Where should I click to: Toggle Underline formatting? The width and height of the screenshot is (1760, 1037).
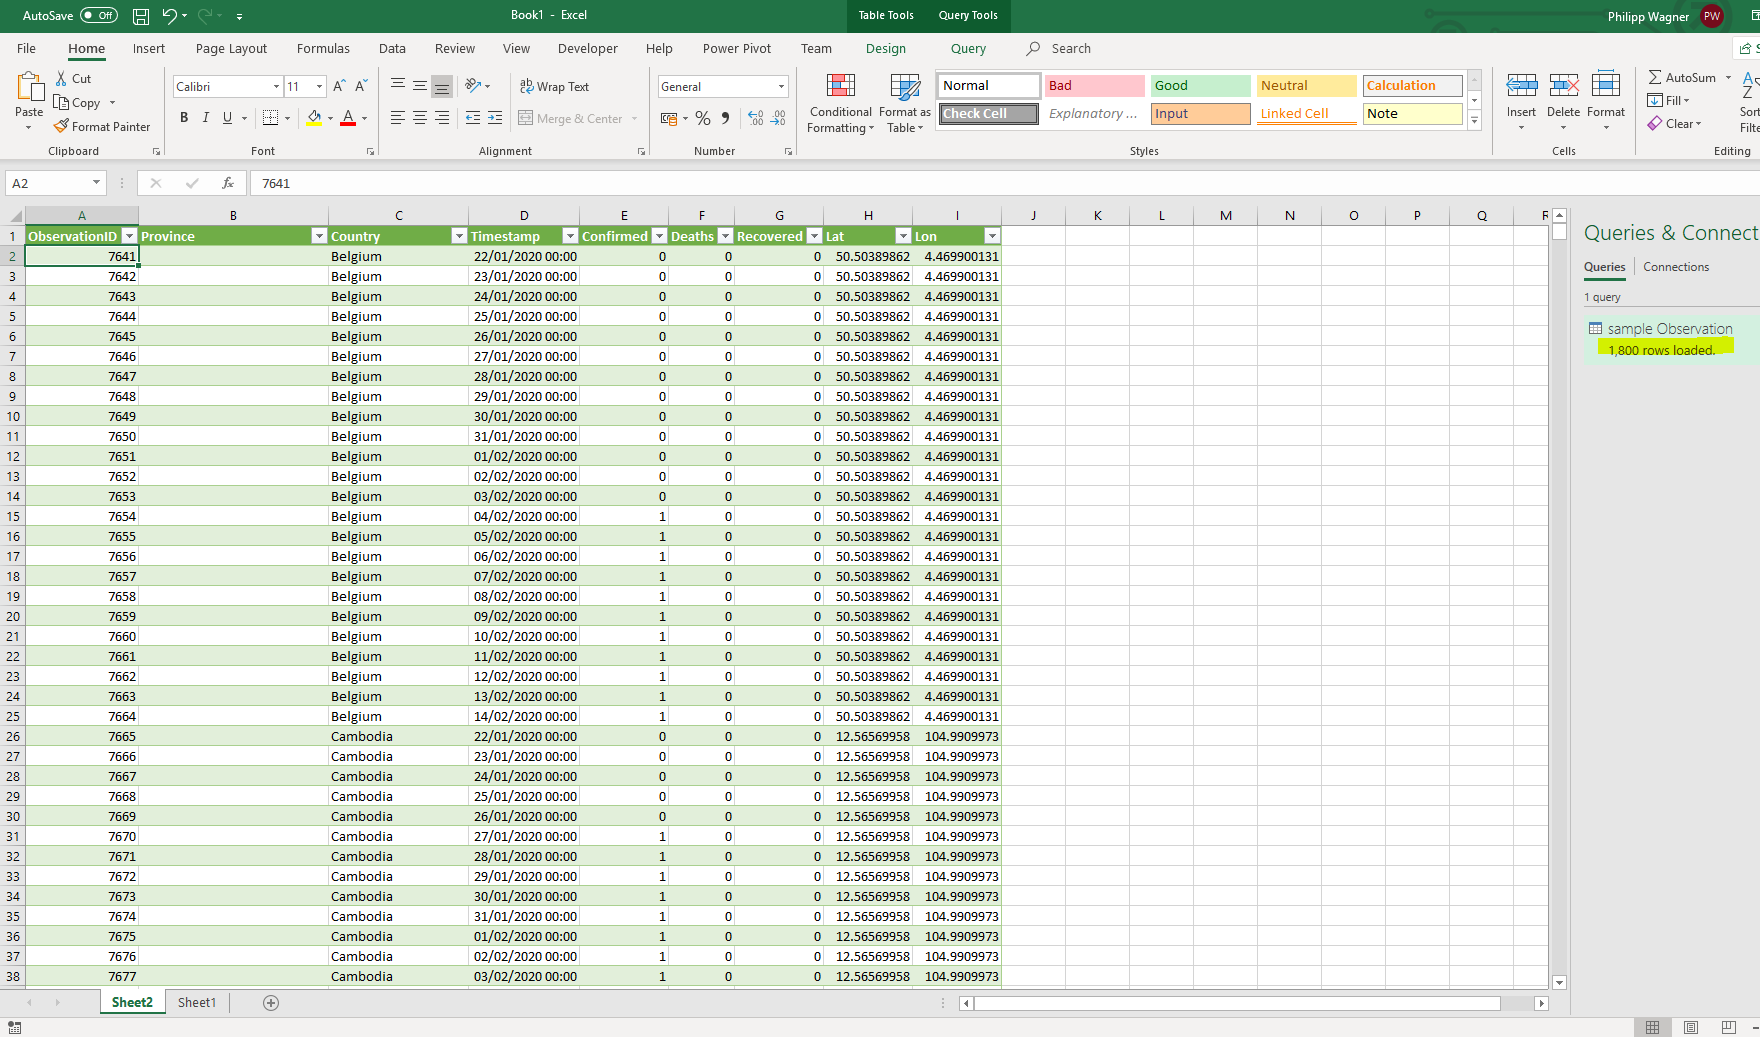(x=228, y=118)
